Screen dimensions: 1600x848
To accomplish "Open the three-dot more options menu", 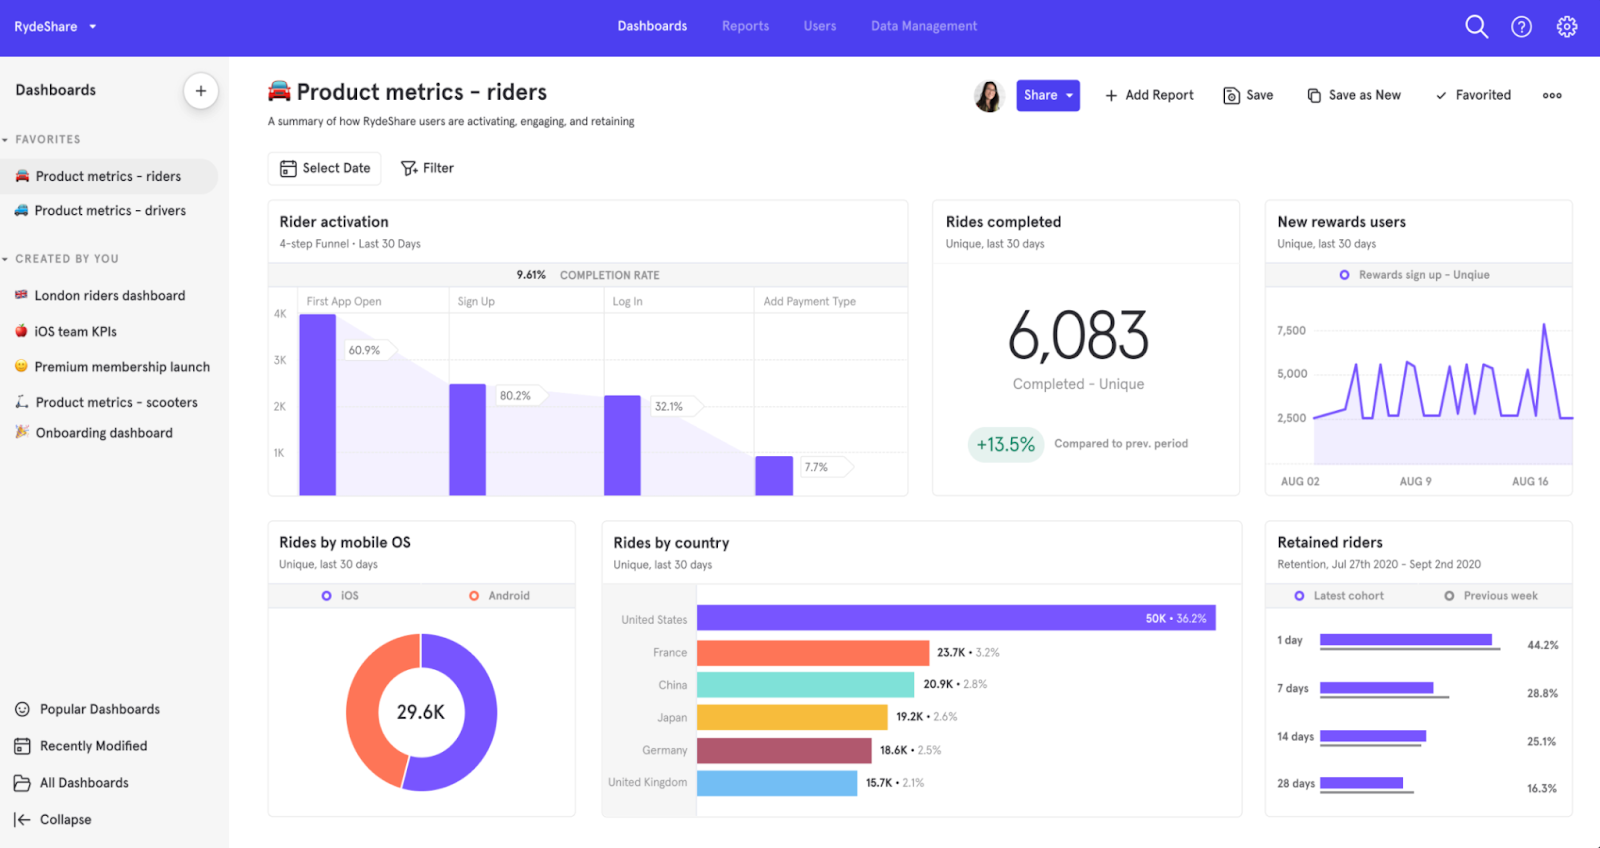I will (x=1551, y=96).
